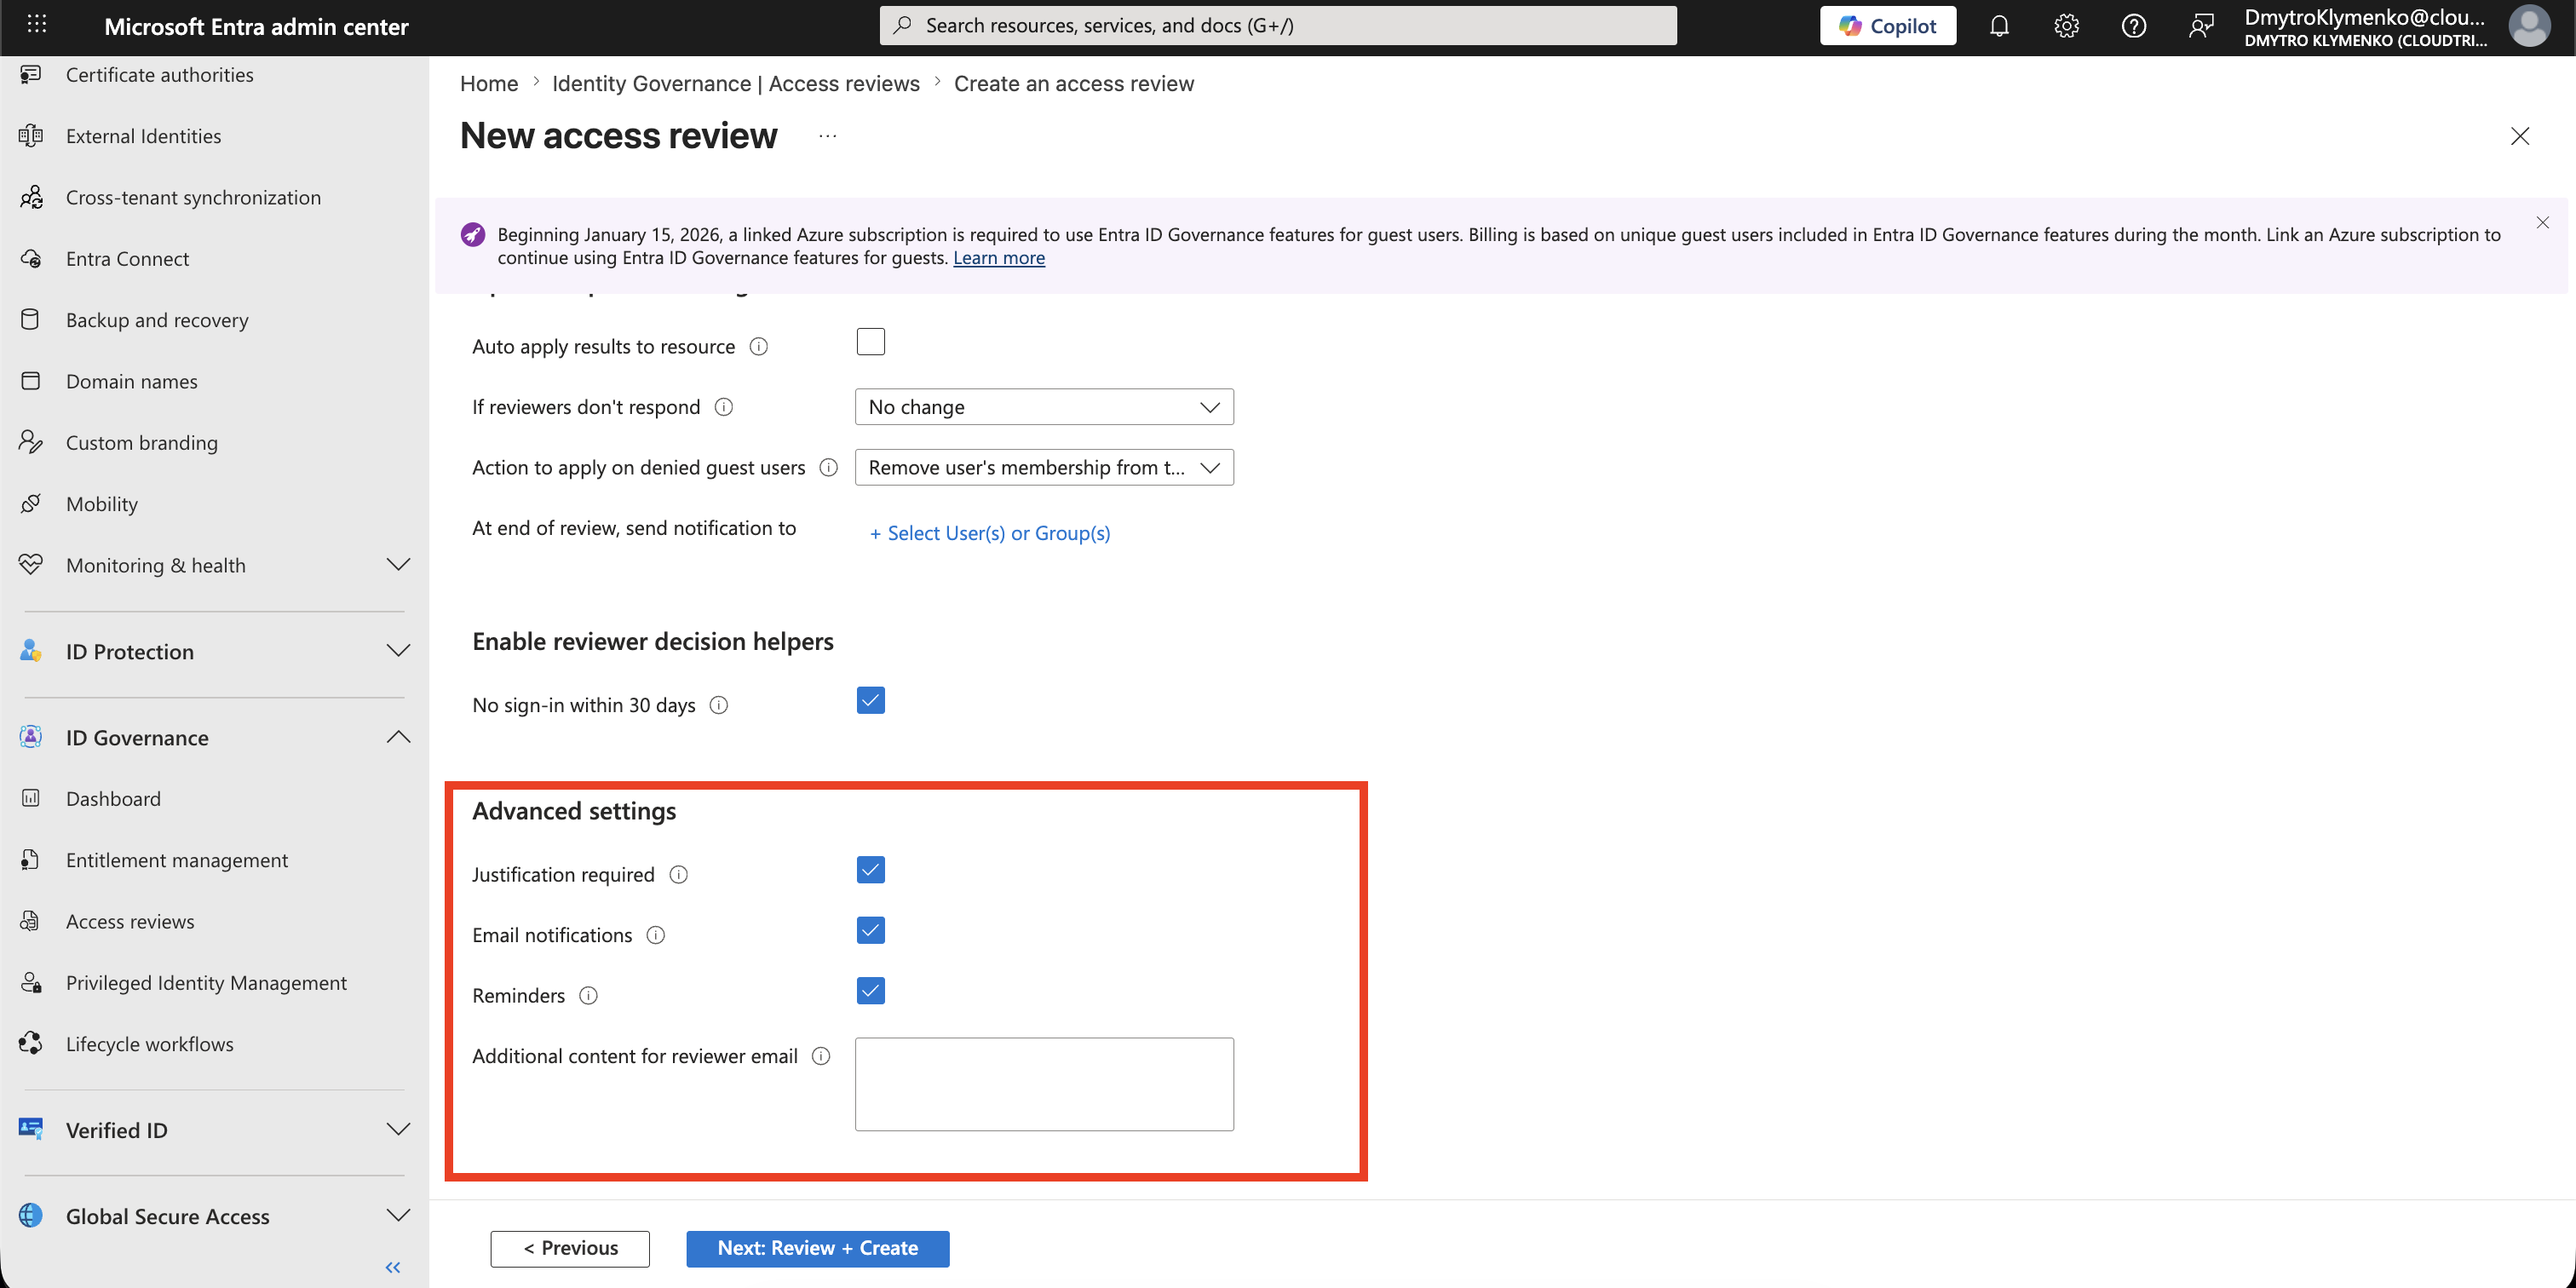Open the help question mark icon

tap(2133, 26)
